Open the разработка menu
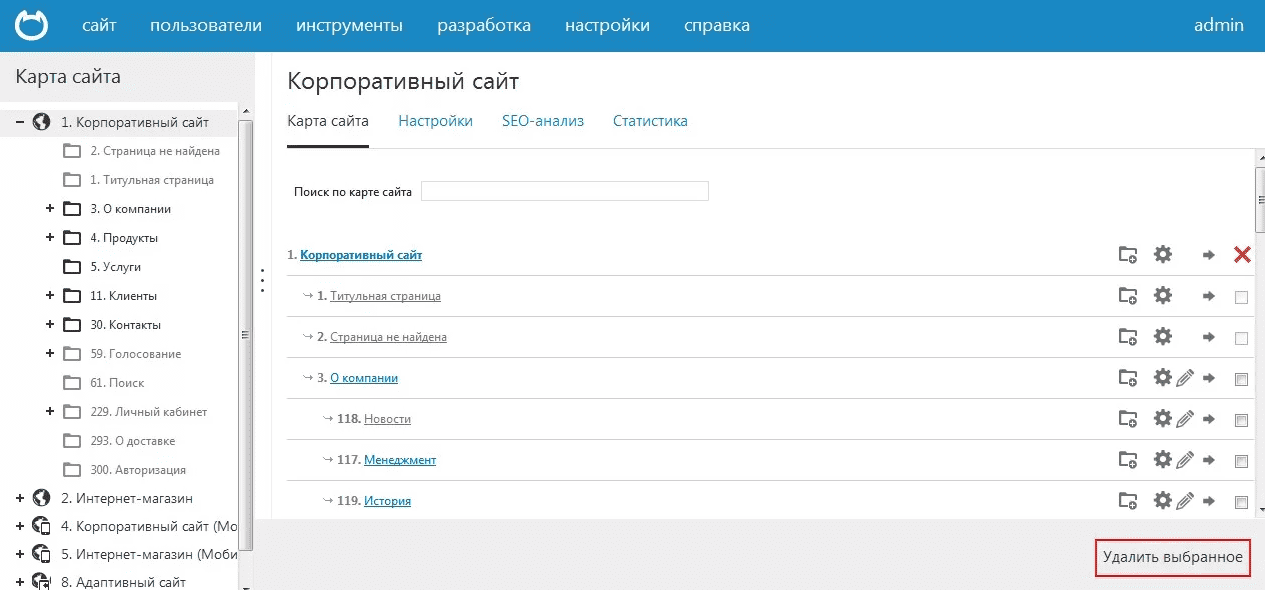1265x590 pixels. [484, 25]
